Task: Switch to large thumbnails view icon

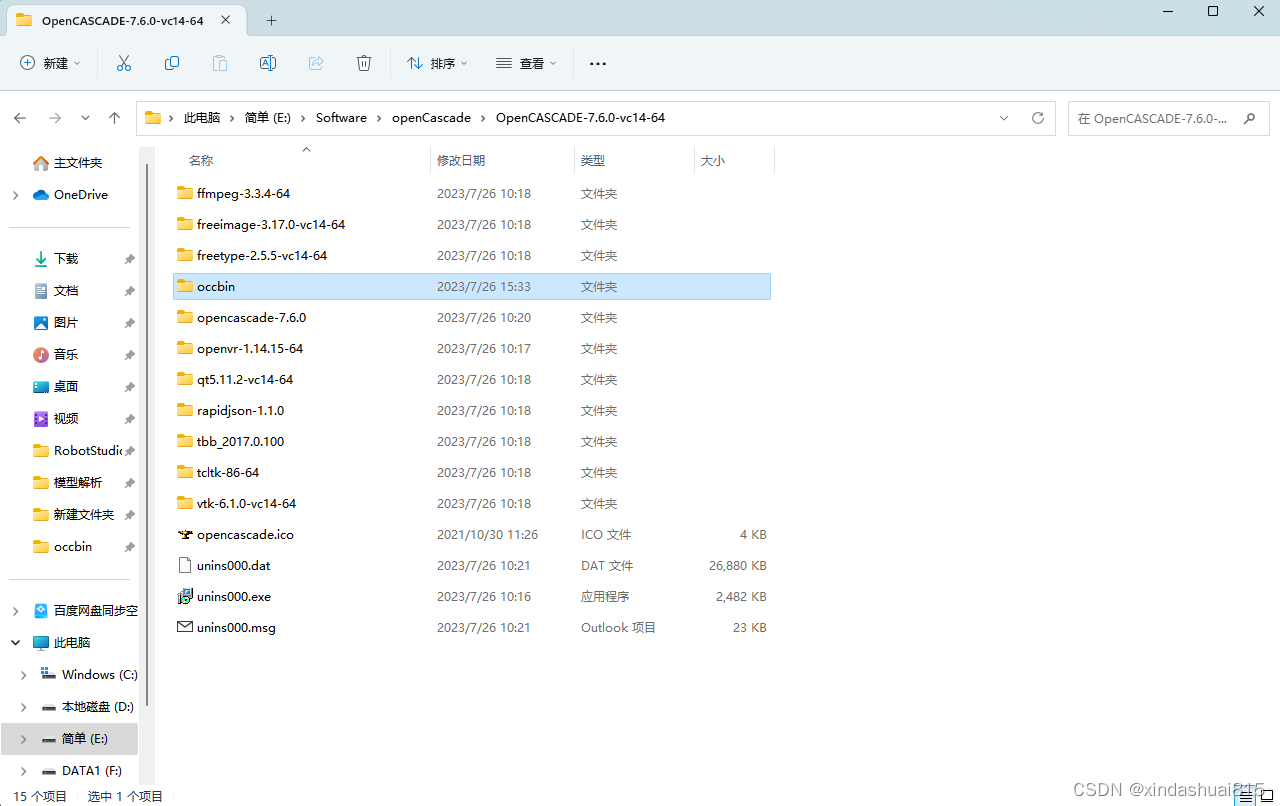Action: click(1267, 797)
